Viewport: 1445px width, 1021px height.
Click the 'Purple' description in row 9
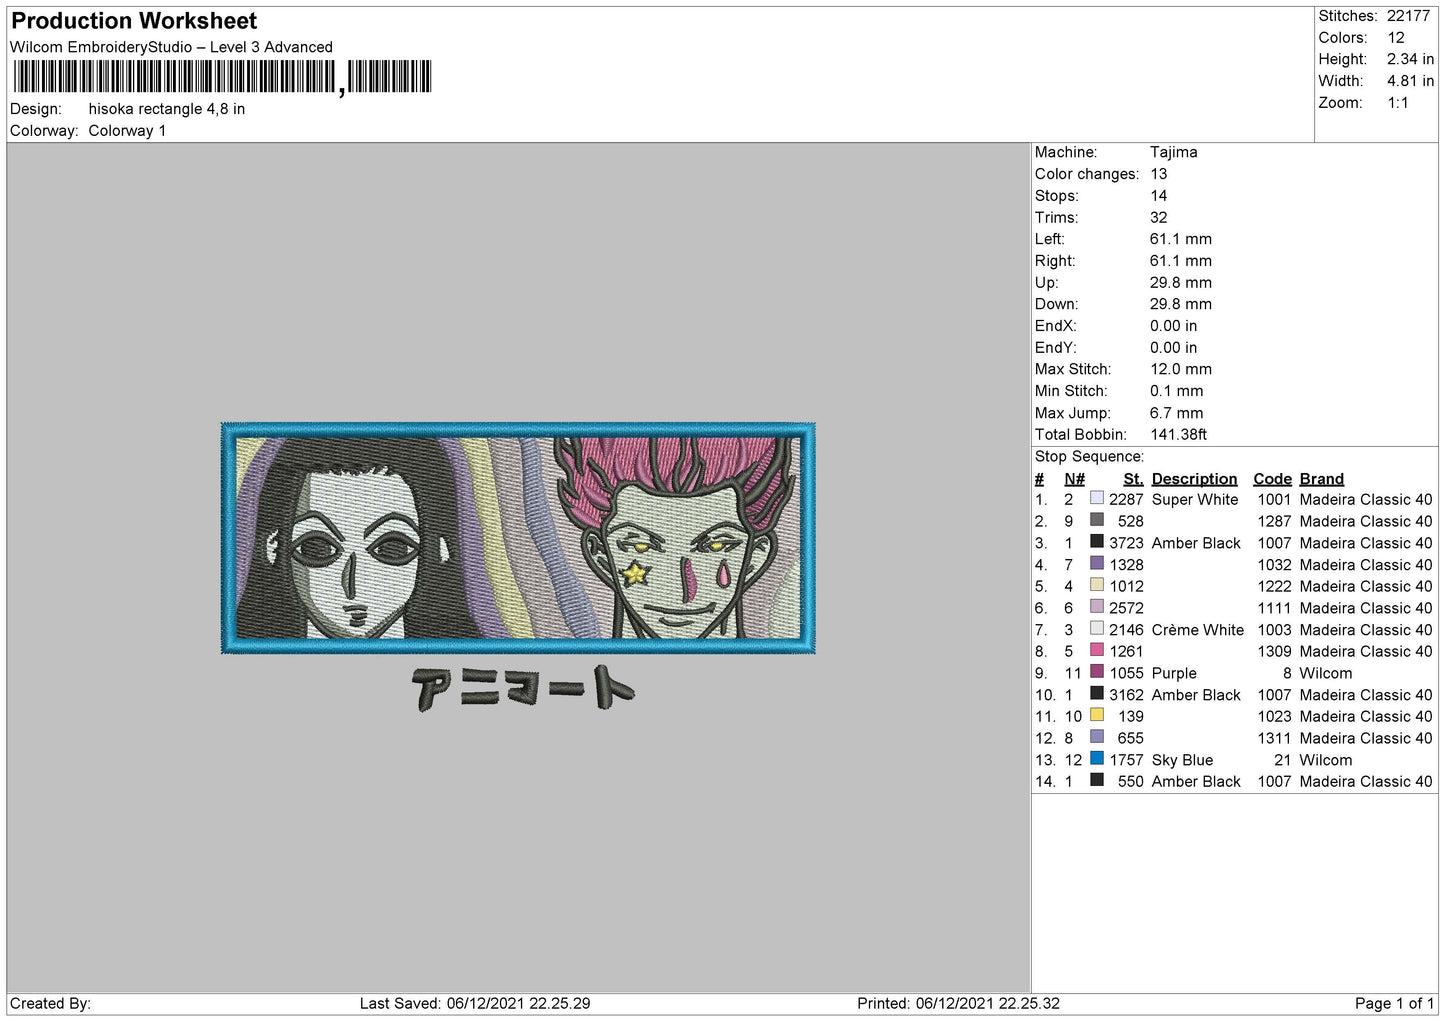1174,673
